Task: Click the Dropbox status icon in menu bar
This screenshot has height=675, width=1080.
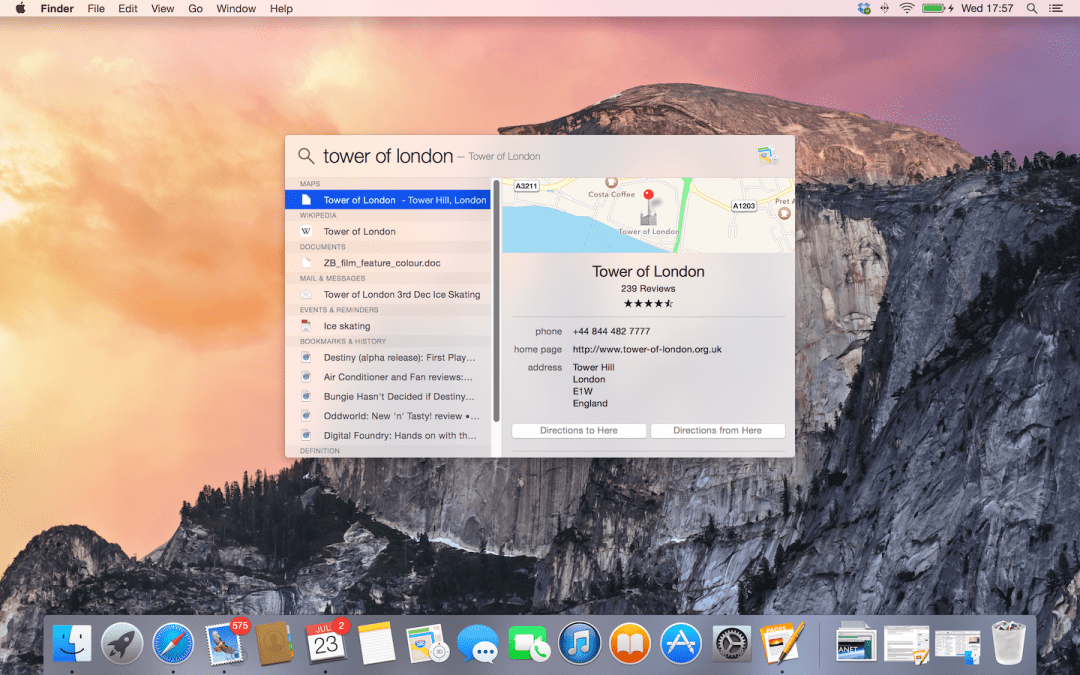Action: tap(864, 8)
